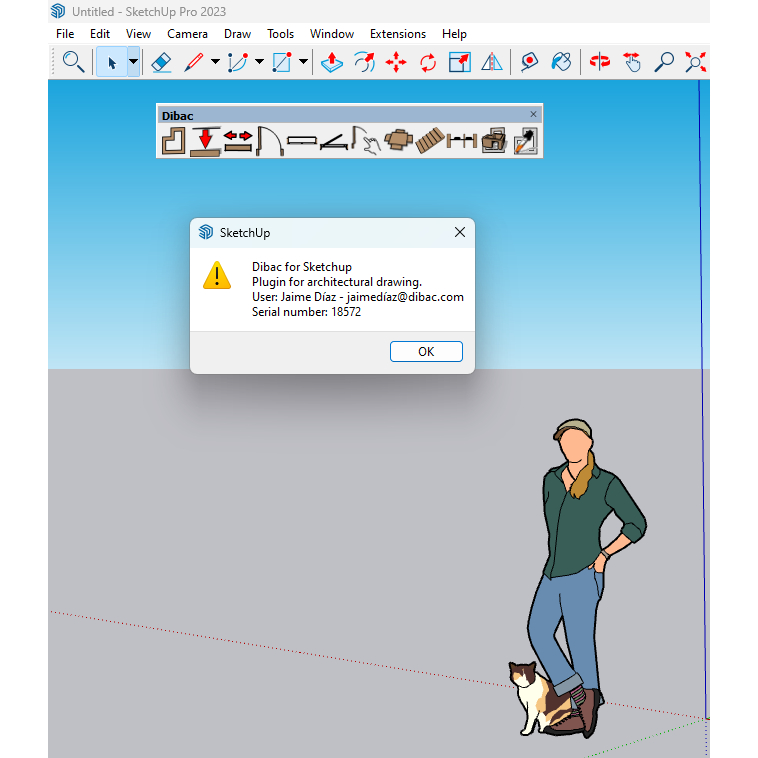
Task: Select the Dibac Door tool
Action: click(x=270, y=141)
